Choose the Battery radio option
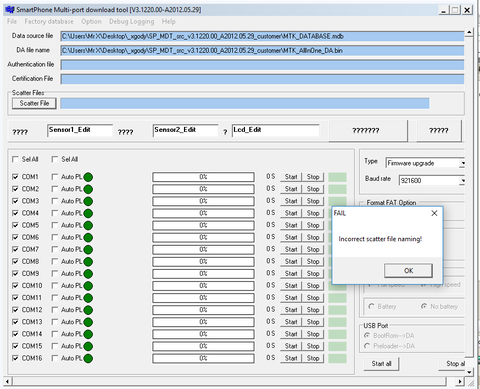Image resolution: width=480 pixels, height=389 pixels. coord(371,306)
